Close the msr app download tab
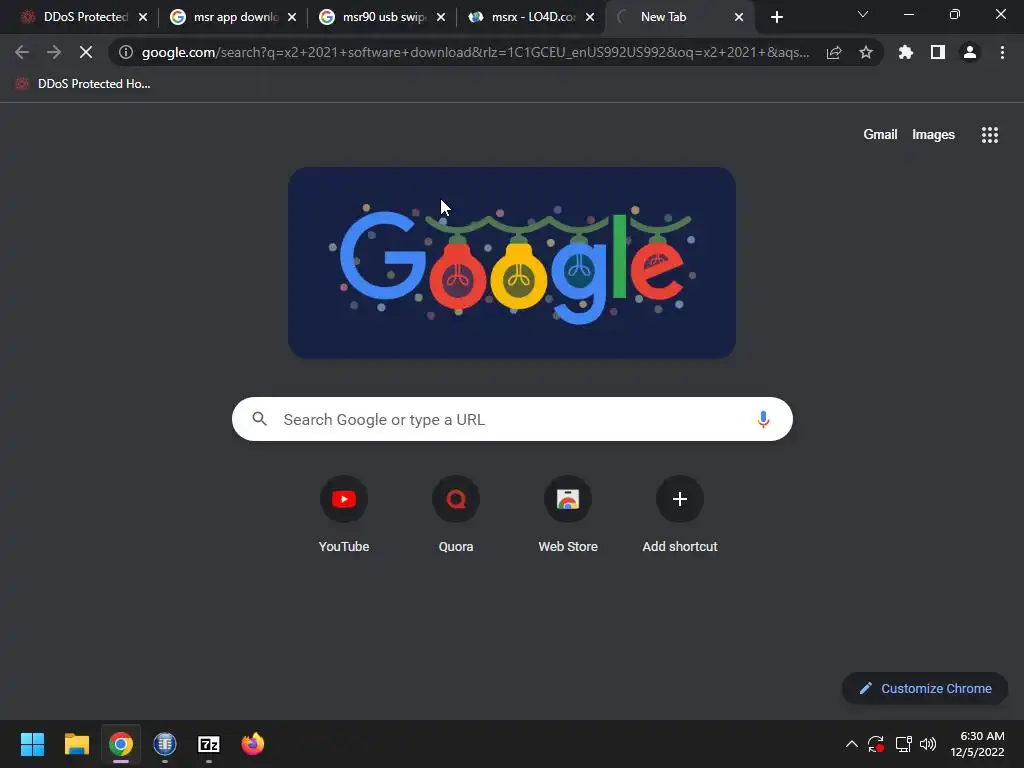1024x768 pixels. tap(292, 18)
